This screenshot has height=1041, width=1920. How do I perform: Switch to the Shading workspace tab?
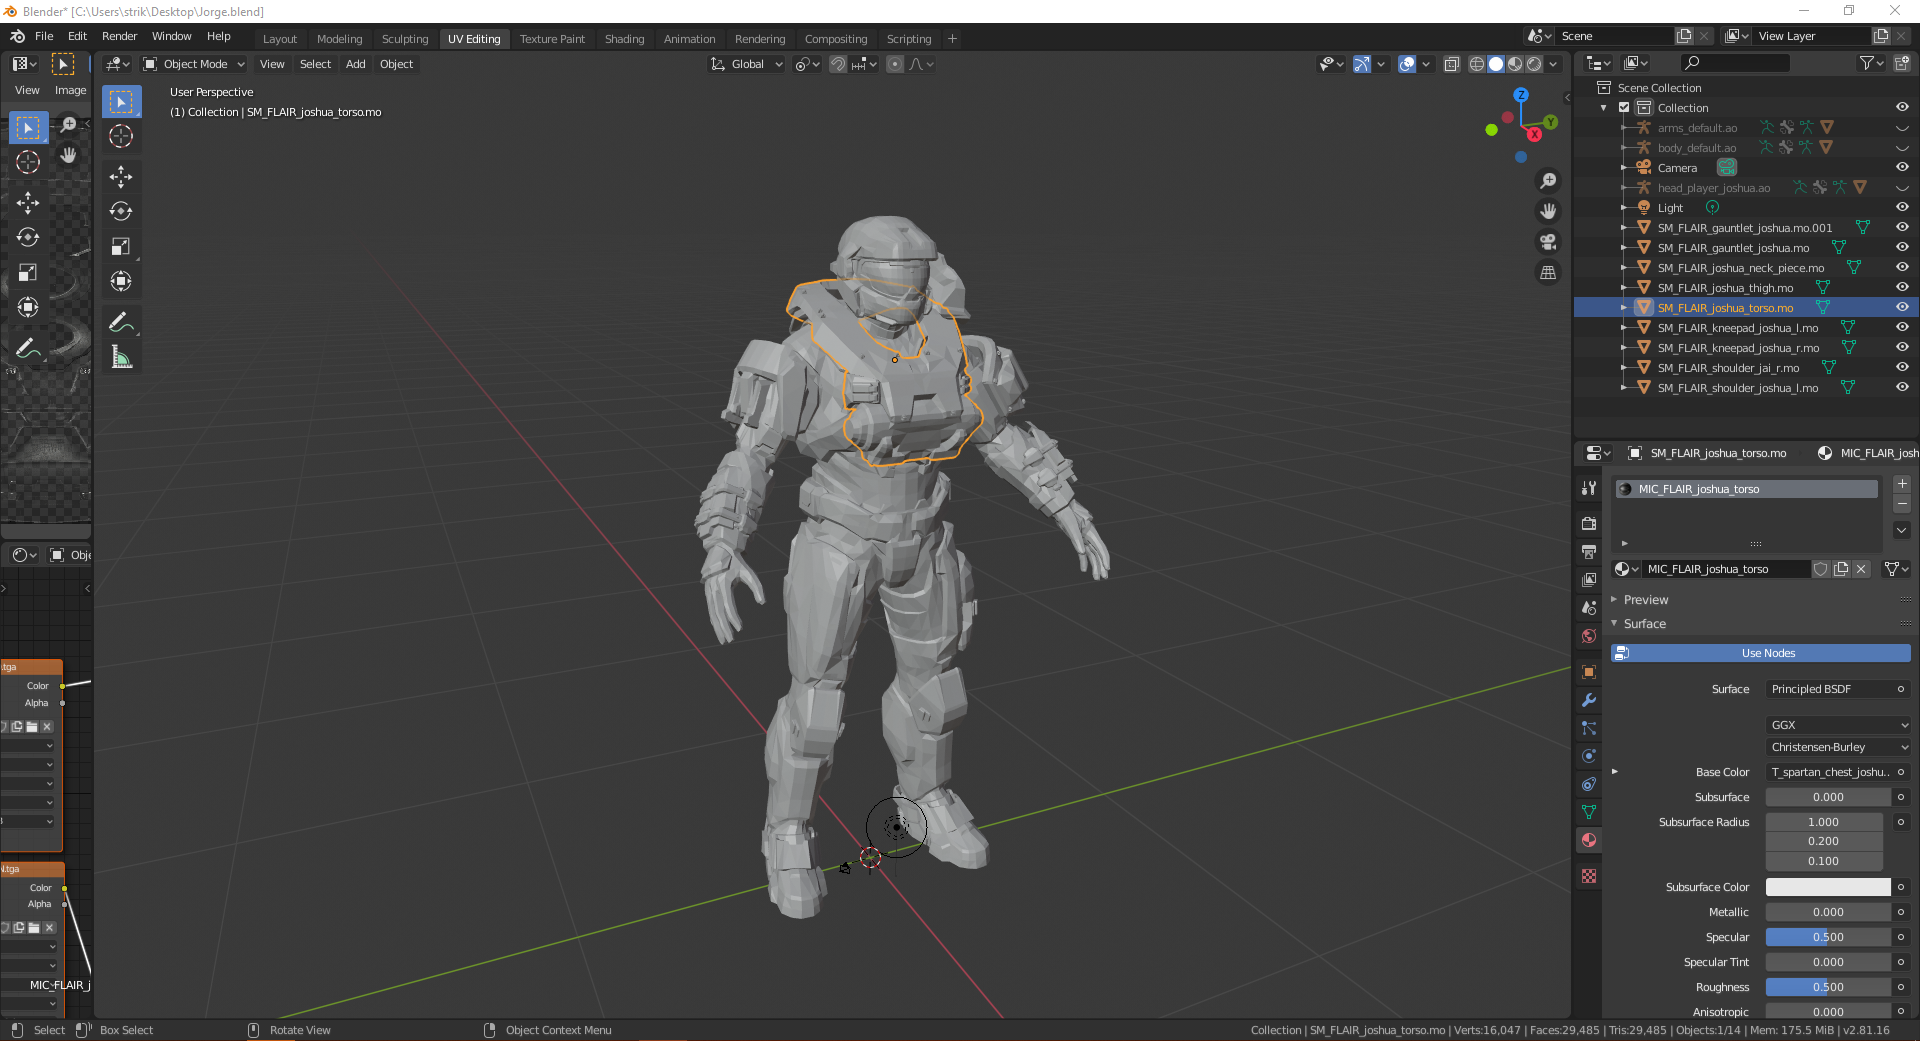coord(624,39)
